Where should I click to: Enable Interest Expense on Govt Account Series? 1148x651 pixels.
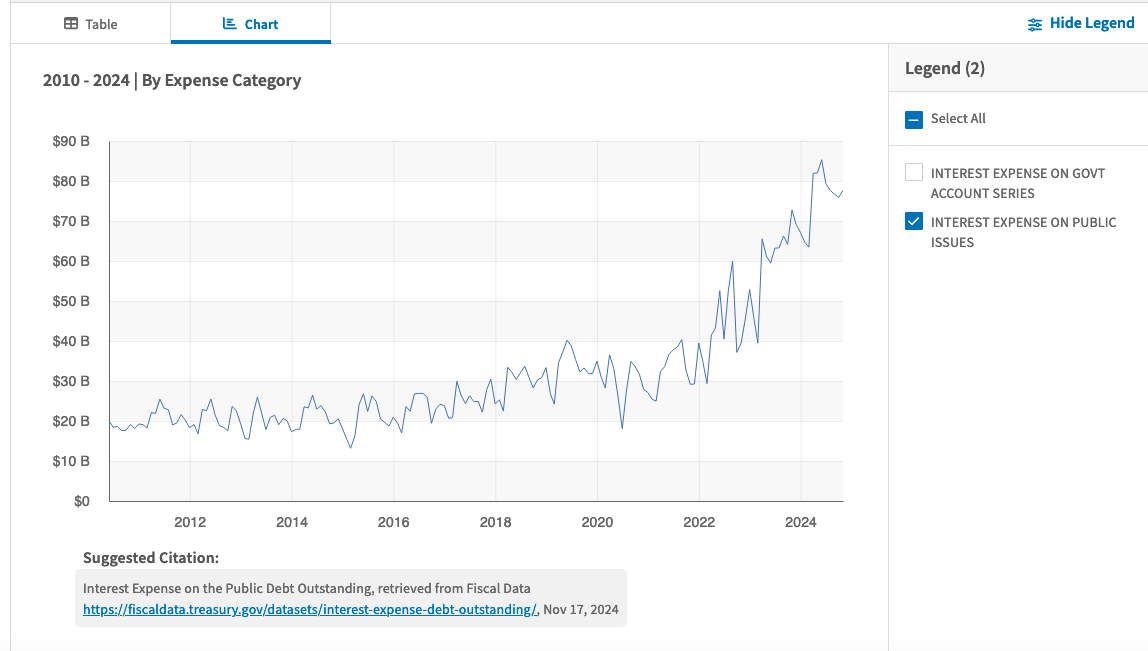point(914,172)
